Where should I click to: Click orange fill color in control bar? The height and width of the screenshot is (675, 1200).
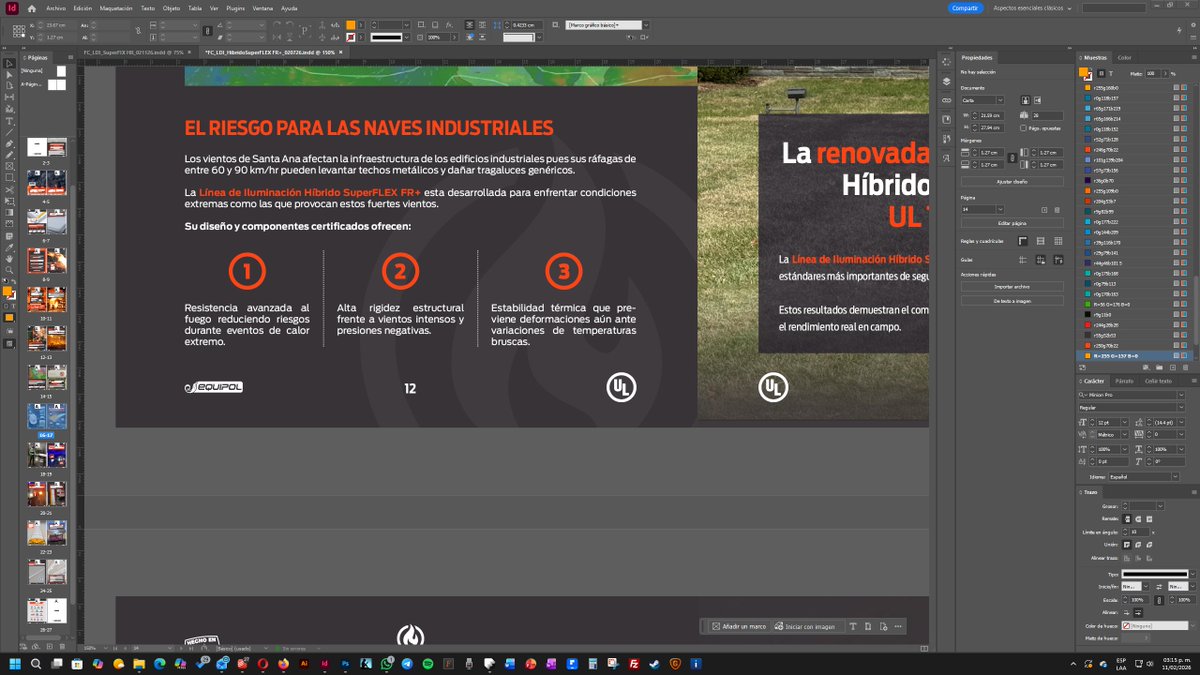351,24
